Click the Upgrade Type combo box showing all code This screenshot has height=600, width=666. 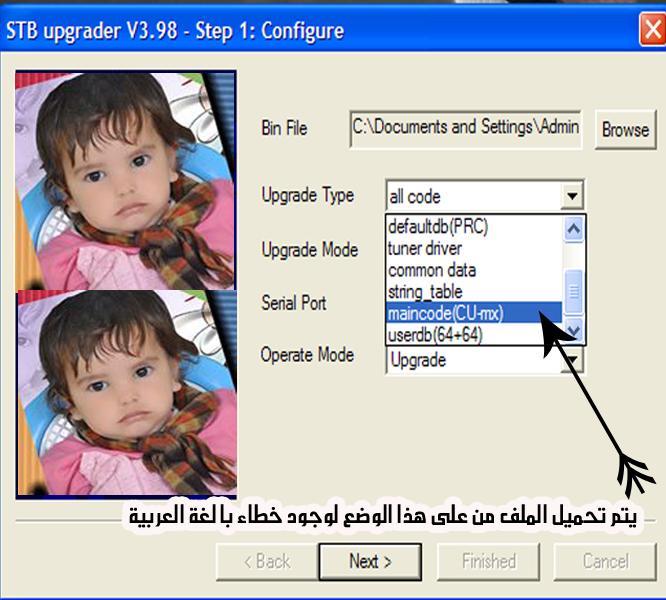[485, 196]
